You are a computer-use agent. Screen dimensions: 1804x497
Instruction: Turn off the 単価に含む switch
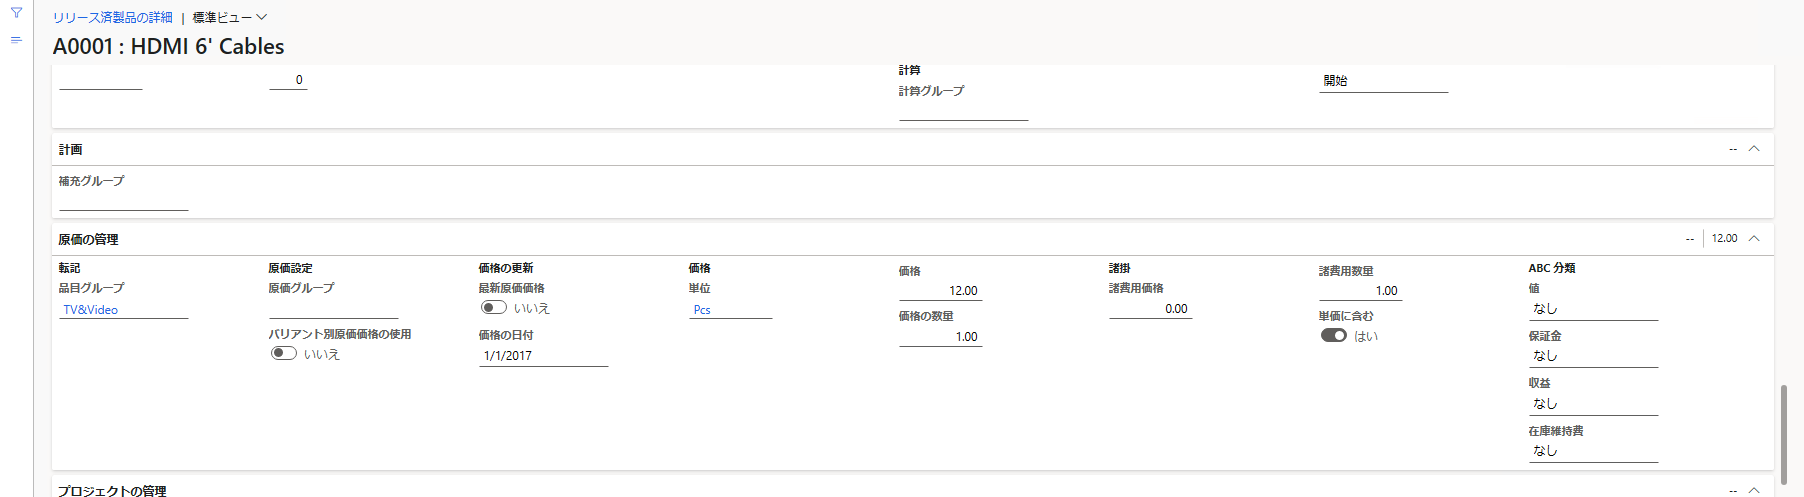coord(1334,335)
